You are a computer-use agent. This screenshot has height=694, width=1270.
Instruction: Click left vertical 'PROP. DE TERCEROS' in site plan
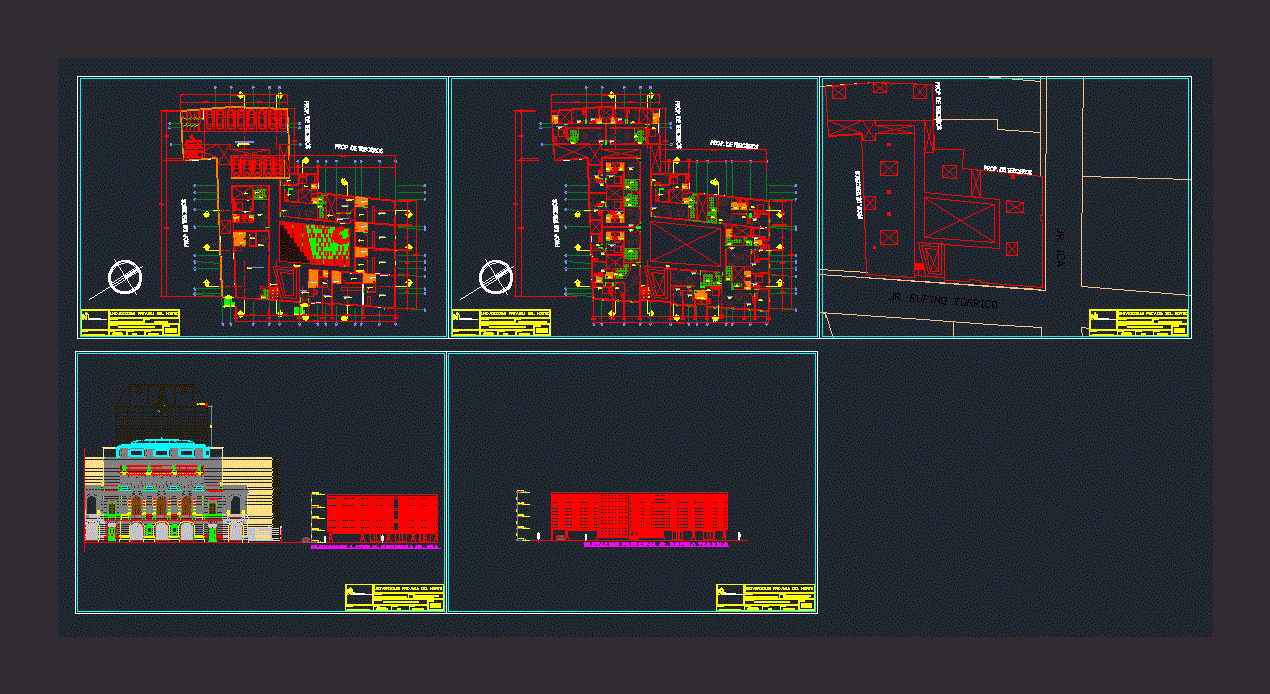[x=858, y=194]
